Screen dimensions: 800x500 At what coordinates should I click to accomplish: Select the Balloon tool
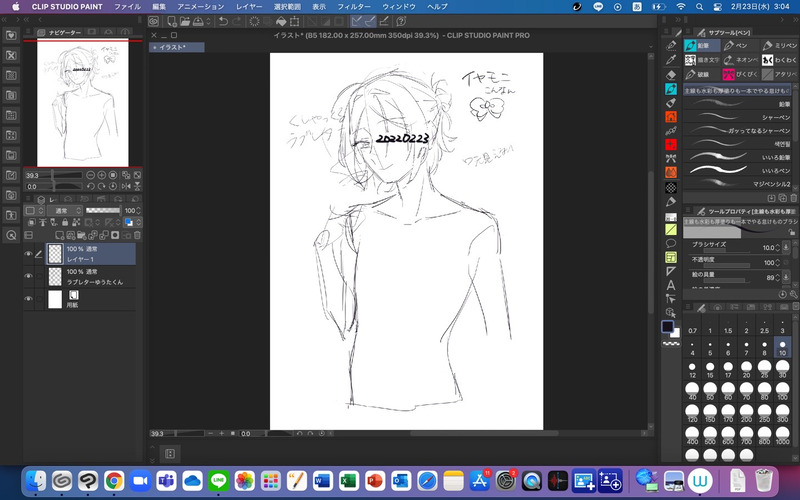[671, 243]
